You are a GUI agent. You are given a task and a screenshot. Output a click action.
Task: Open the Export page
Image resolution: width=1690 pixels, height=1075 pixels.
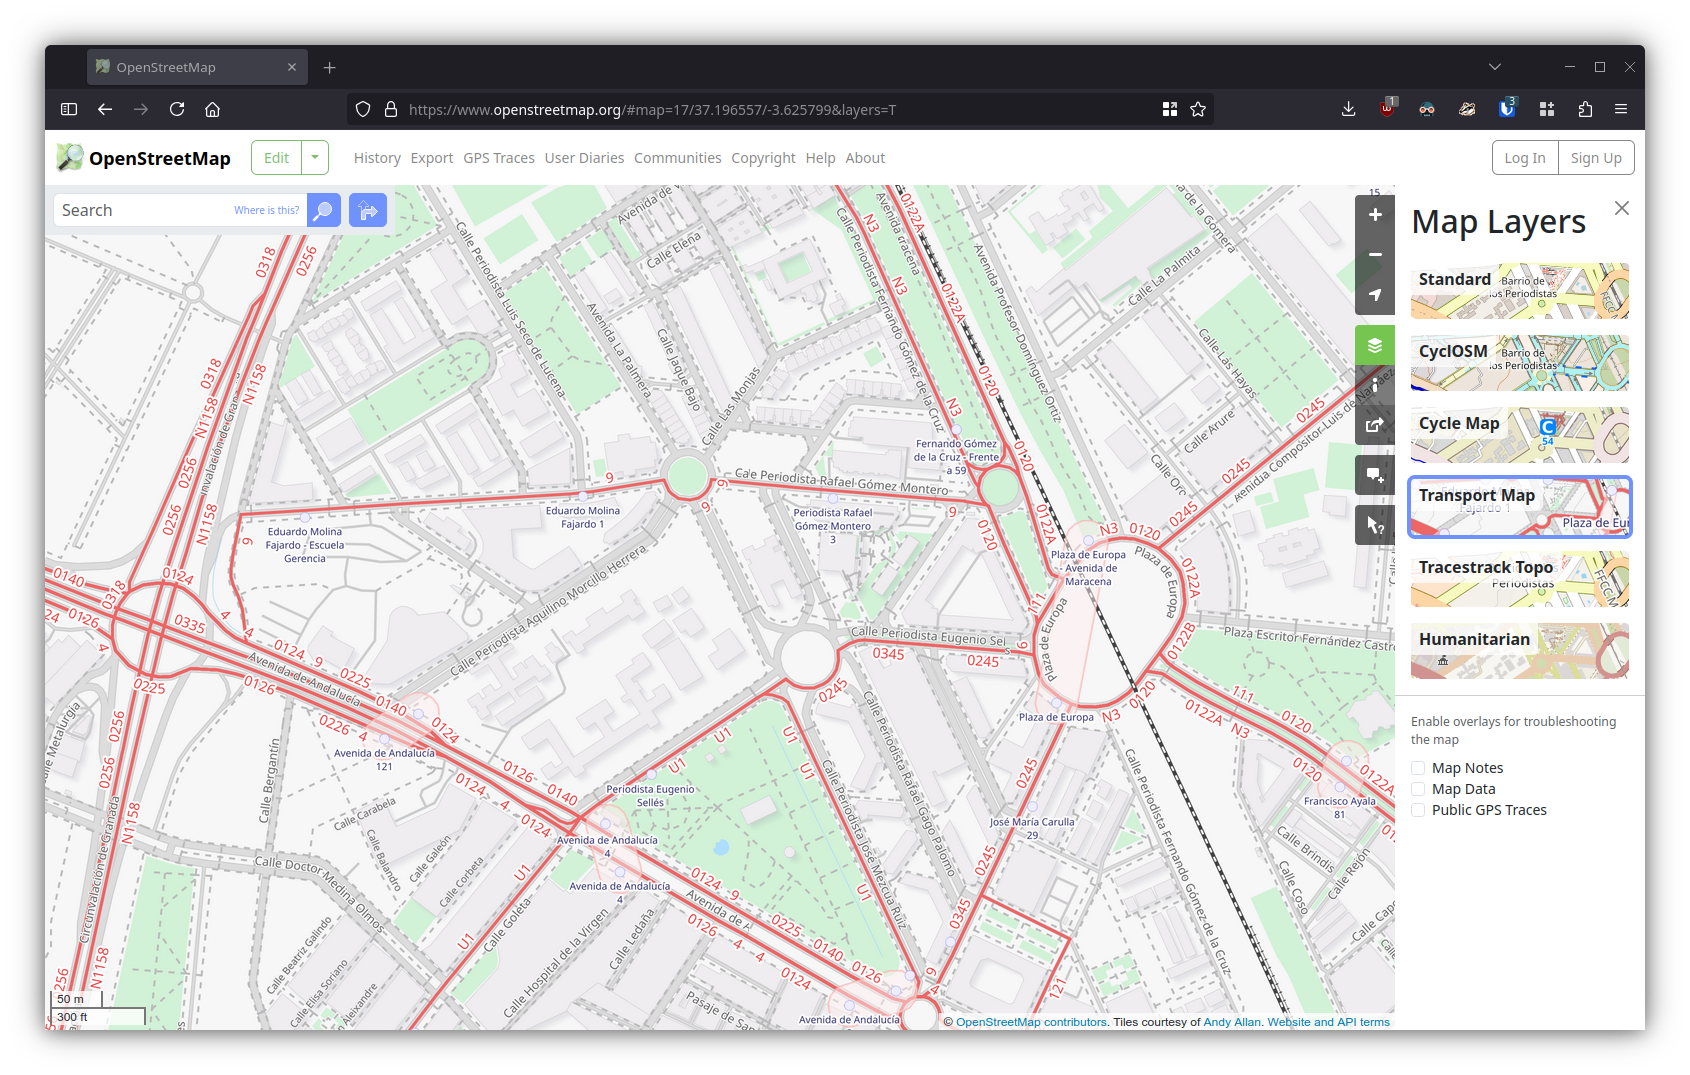click(x=432, y=158)
